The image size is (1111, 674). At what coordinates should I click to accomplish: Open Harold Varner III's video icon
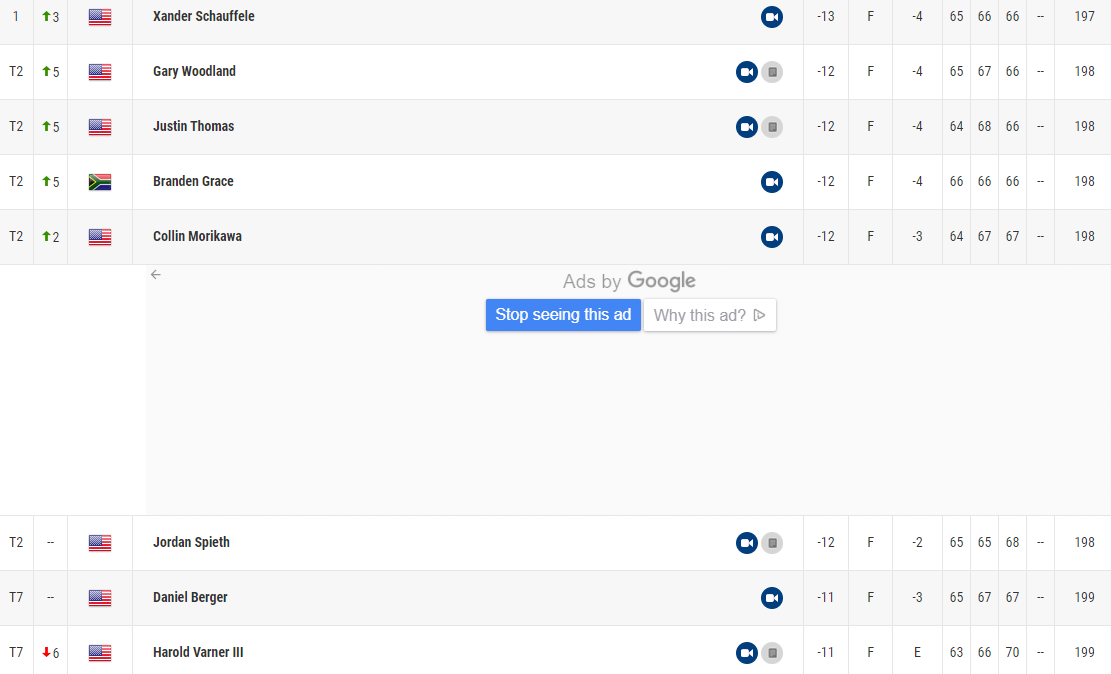[x=746, y=653]
